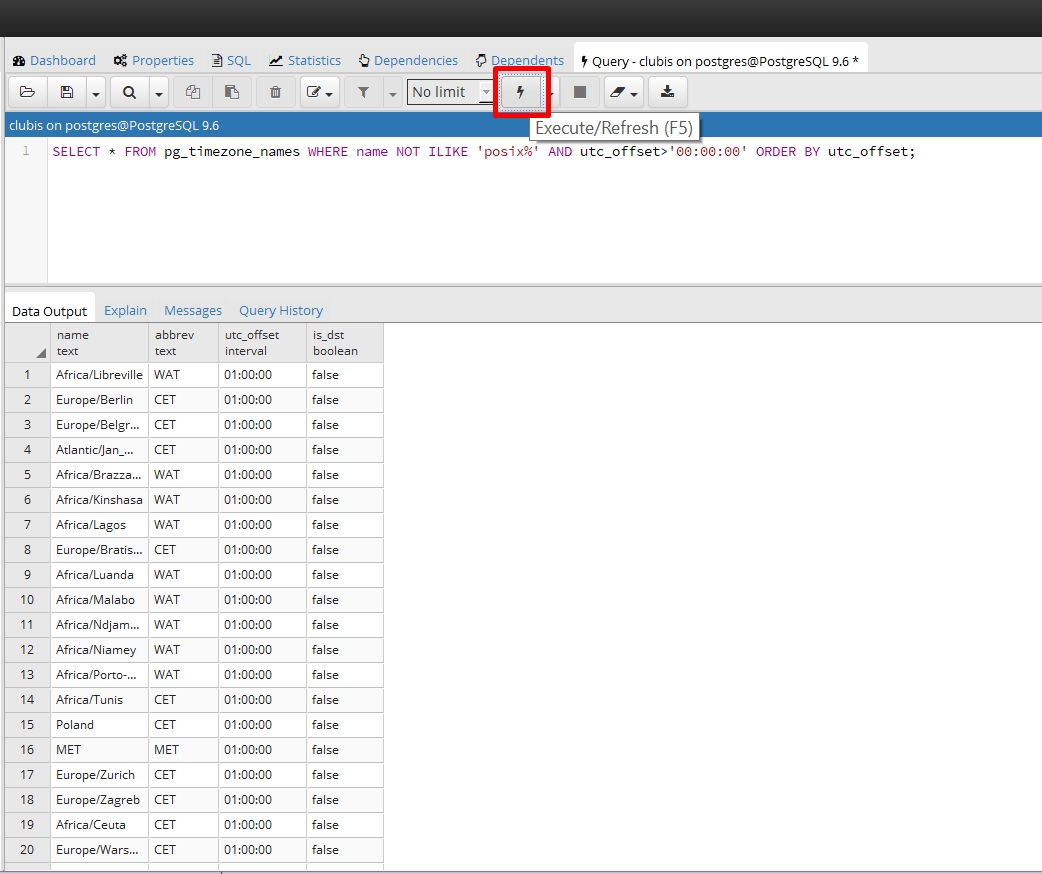Open the Save options dropdown arrow

[x=96, y=94]
